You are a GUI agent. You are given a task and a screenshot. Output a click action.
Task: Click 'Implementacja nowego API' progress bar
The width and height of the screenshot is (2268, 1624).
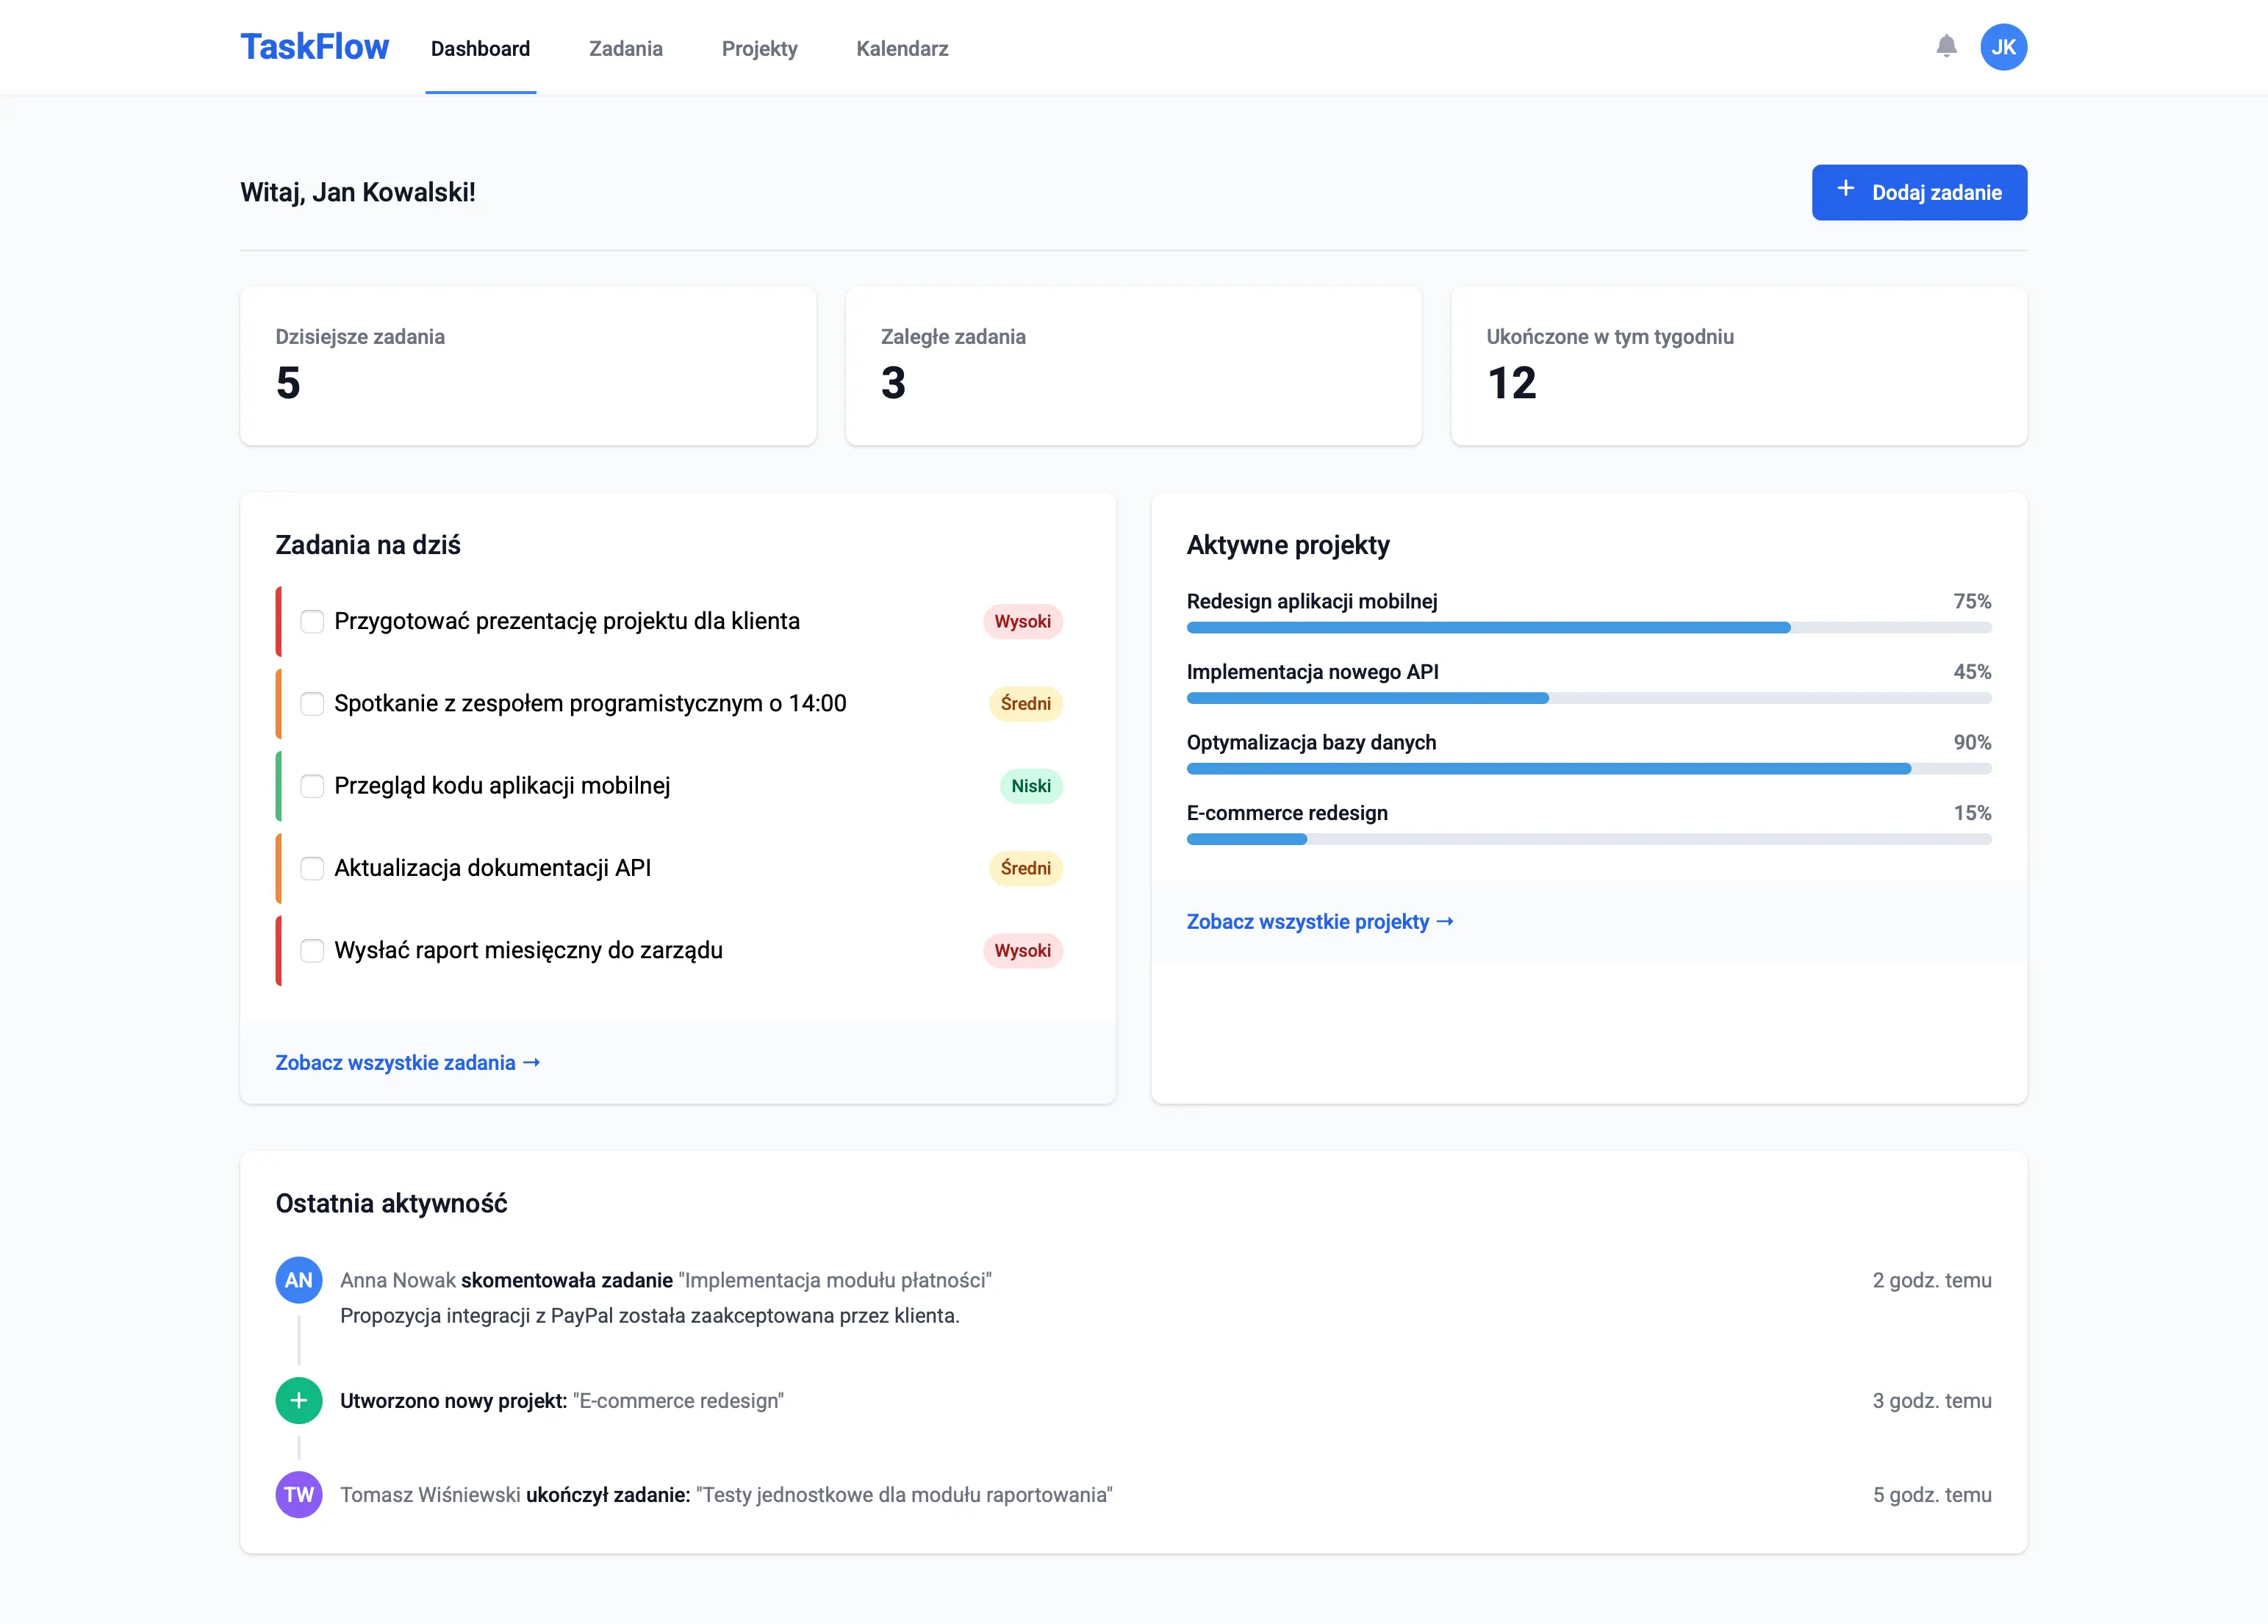coord(1589,698)
